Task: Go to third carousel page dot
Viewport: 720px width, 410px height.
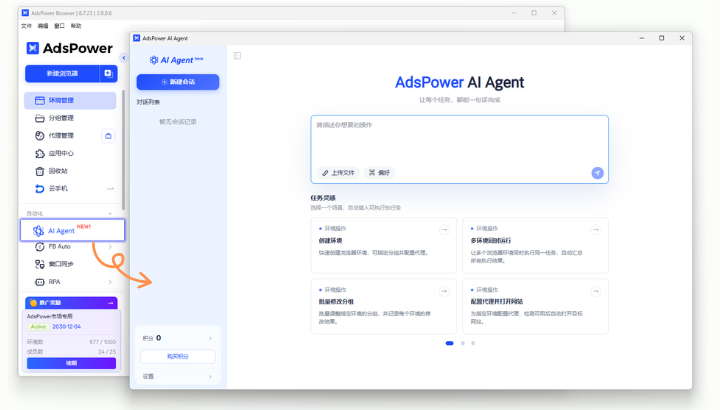Action: pos(473,343)
